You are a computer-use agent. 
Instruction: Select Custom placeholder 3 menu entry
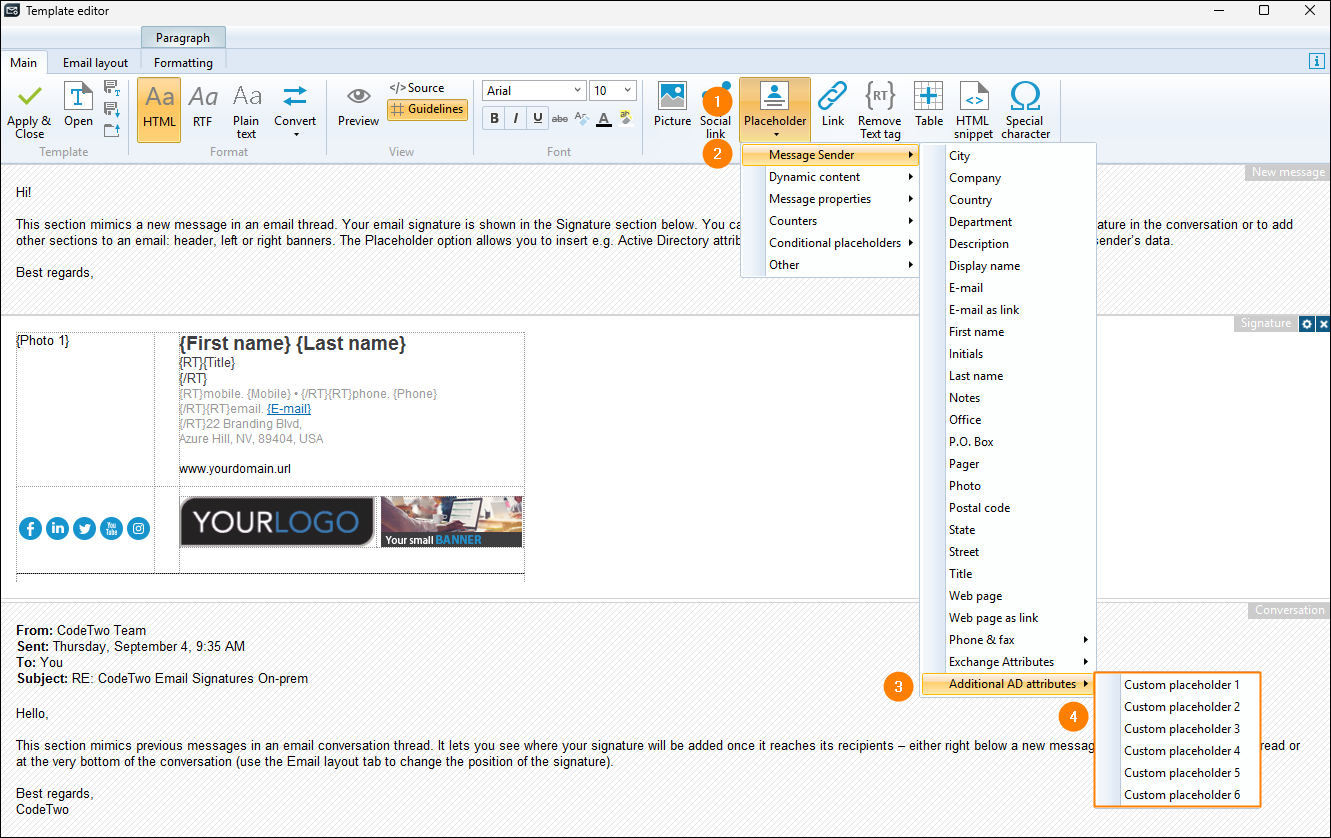coord(1181,729)
